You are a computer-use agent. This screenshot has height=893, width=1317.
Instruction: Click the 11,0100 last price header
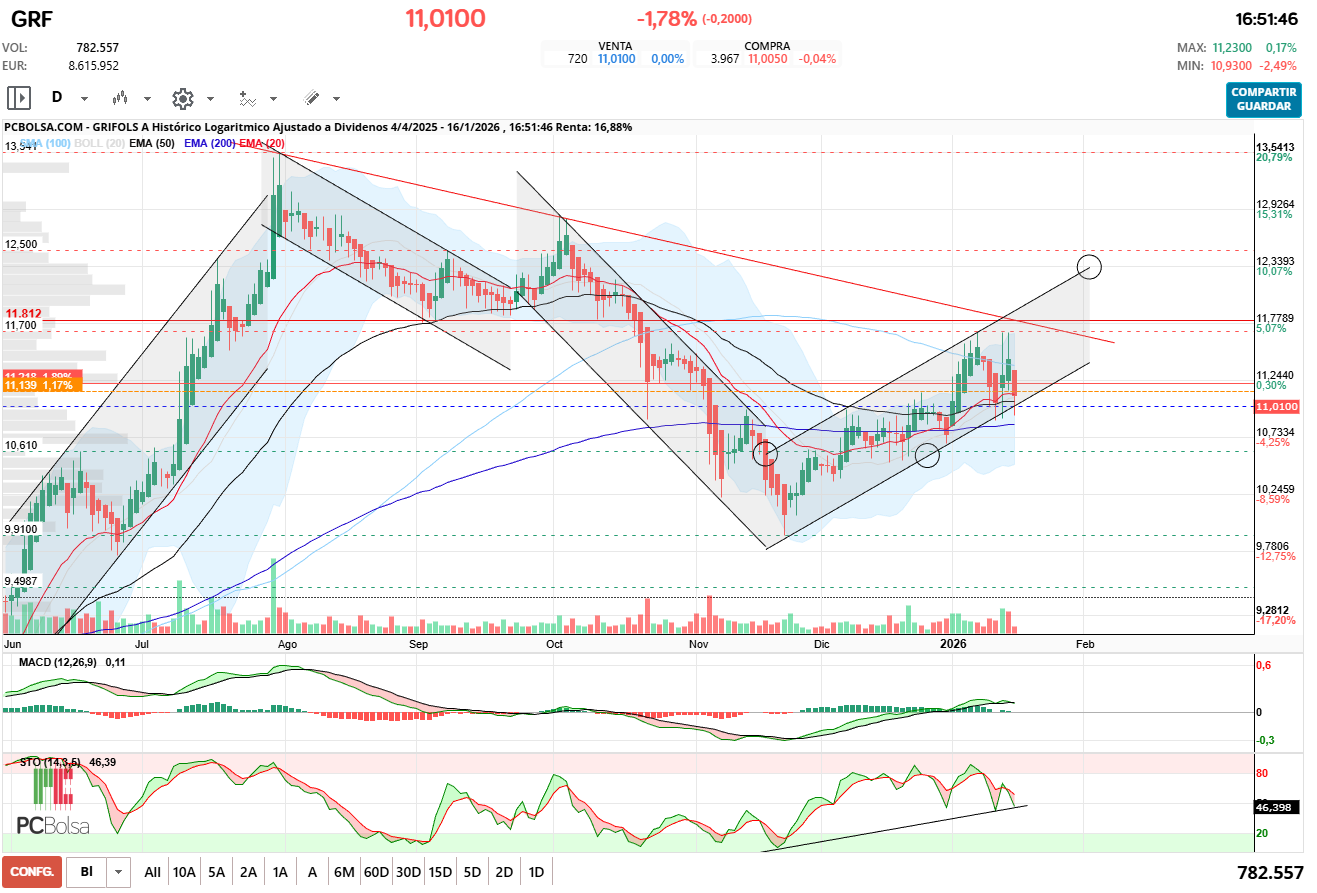coord(445,18)
